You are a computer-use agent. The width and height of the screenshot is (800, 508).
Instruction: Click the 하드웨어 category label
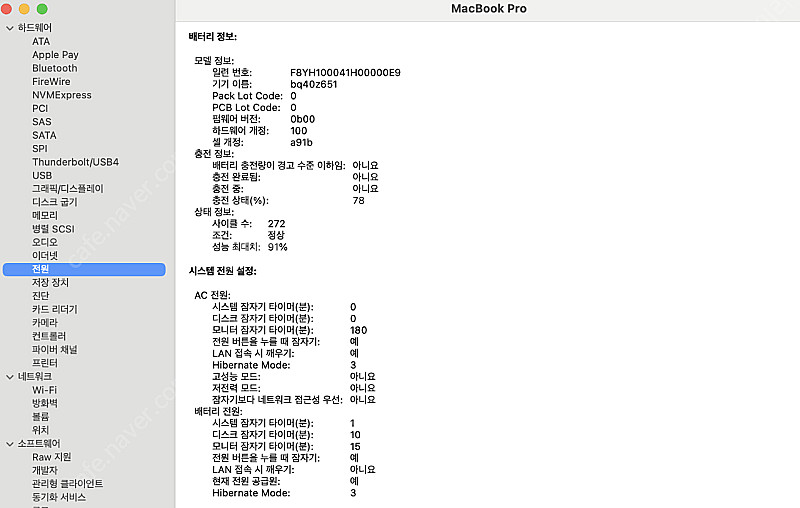(35, 28)
